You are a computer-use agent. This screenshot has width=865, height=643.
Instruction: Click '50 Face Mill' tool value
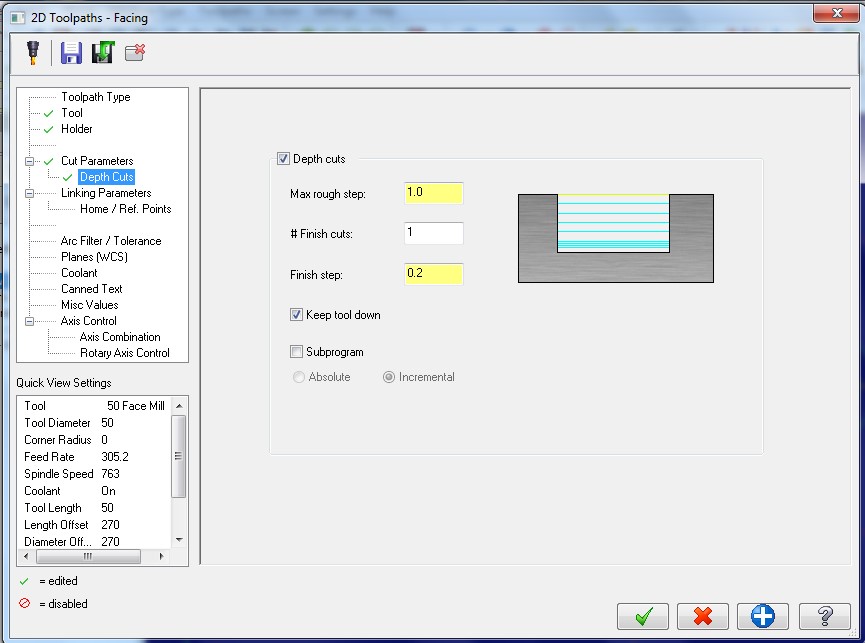click(136, 406)
